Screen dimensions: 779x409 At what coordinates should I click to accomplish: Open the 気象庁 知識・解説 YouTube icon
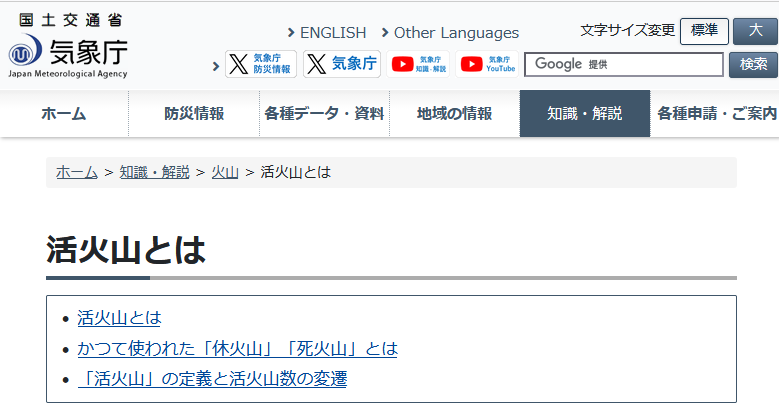coord(418,64)
